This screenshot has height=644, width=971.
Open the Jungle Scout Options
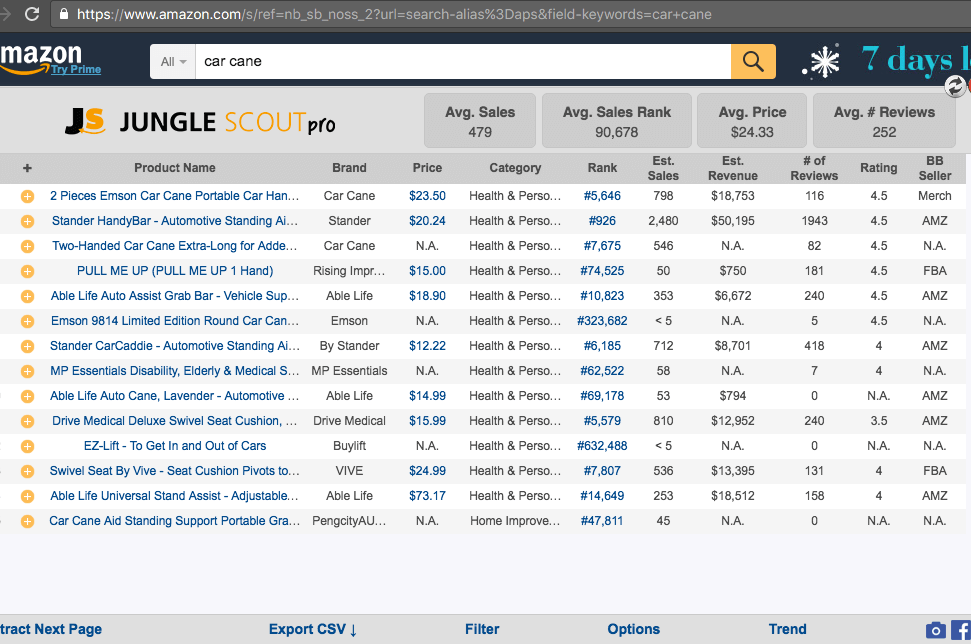(634, 629)
